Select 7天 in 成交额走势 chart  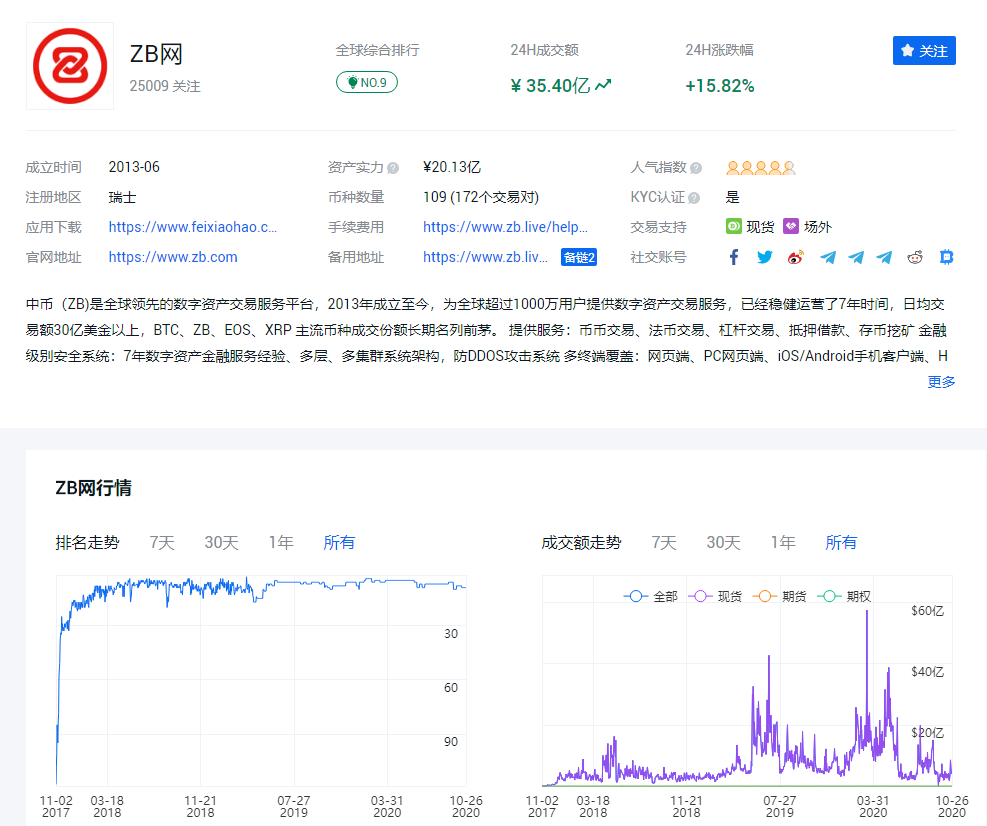tap(664, 543)
